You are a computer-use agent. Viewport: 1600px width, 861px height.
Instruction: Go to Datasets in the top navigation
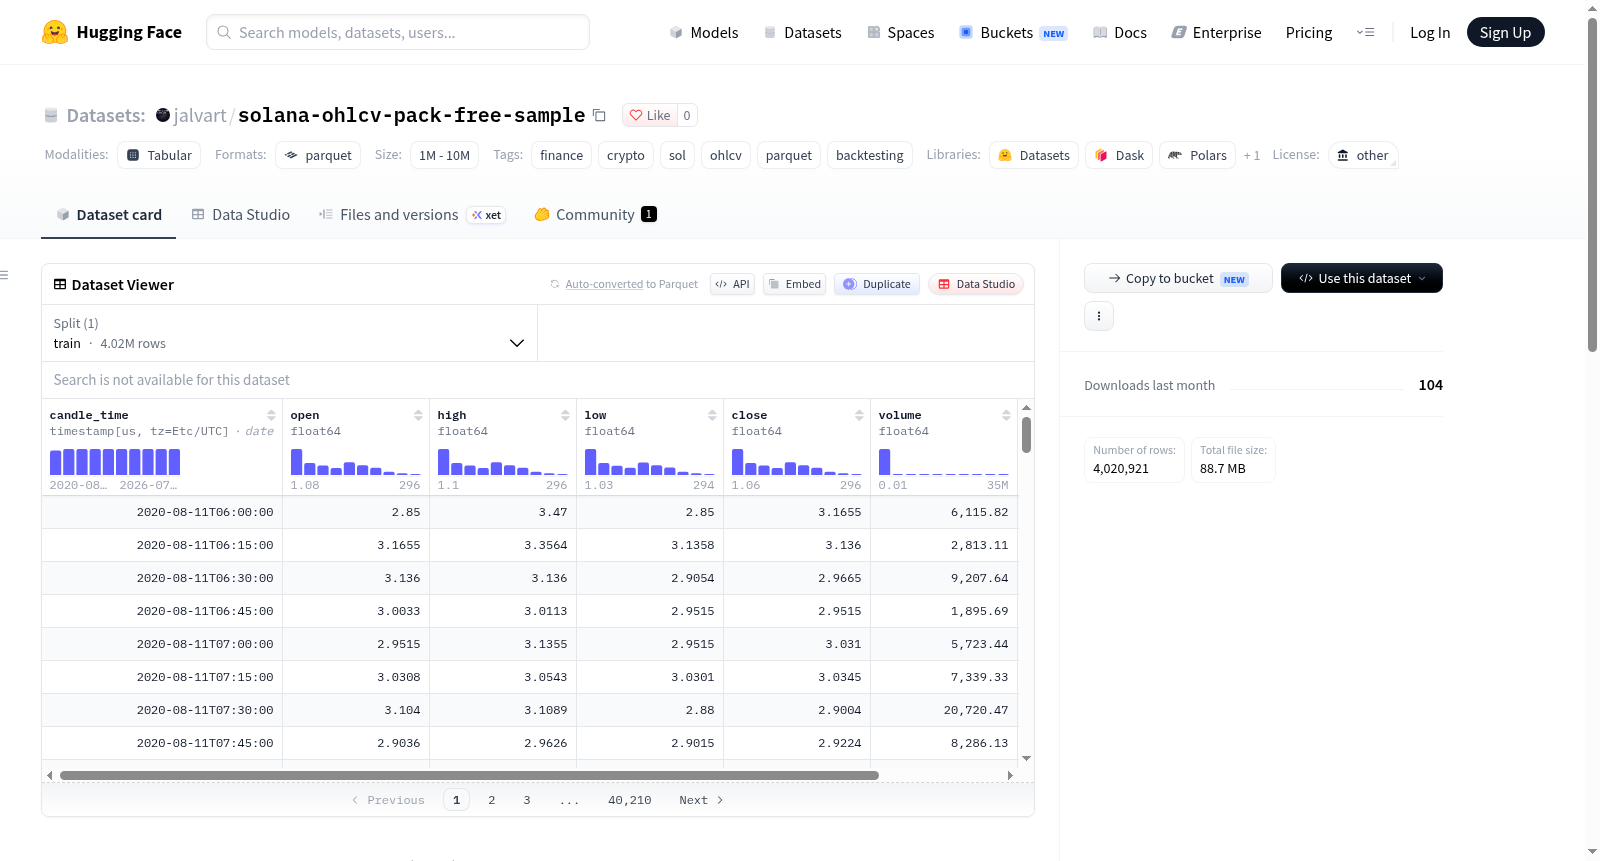[x=803, y=33]
